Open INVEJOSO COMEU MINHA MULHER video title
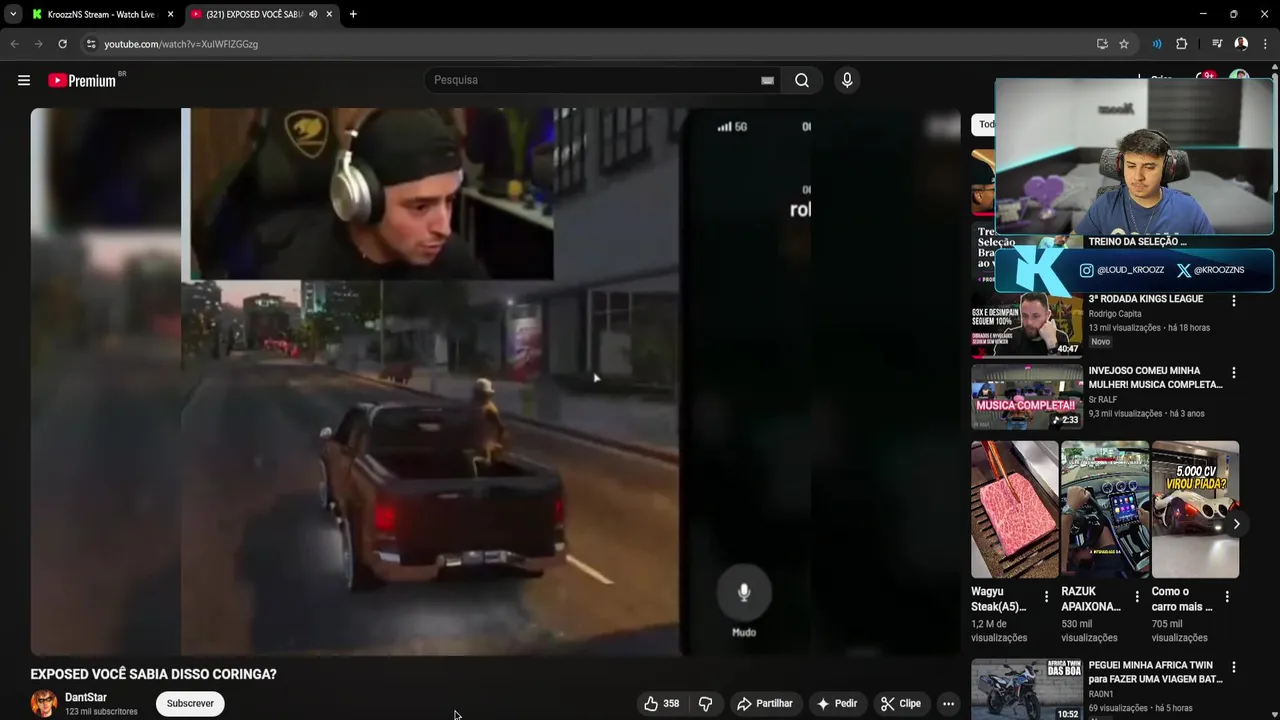The image size is (1280, 720). 1156,378
